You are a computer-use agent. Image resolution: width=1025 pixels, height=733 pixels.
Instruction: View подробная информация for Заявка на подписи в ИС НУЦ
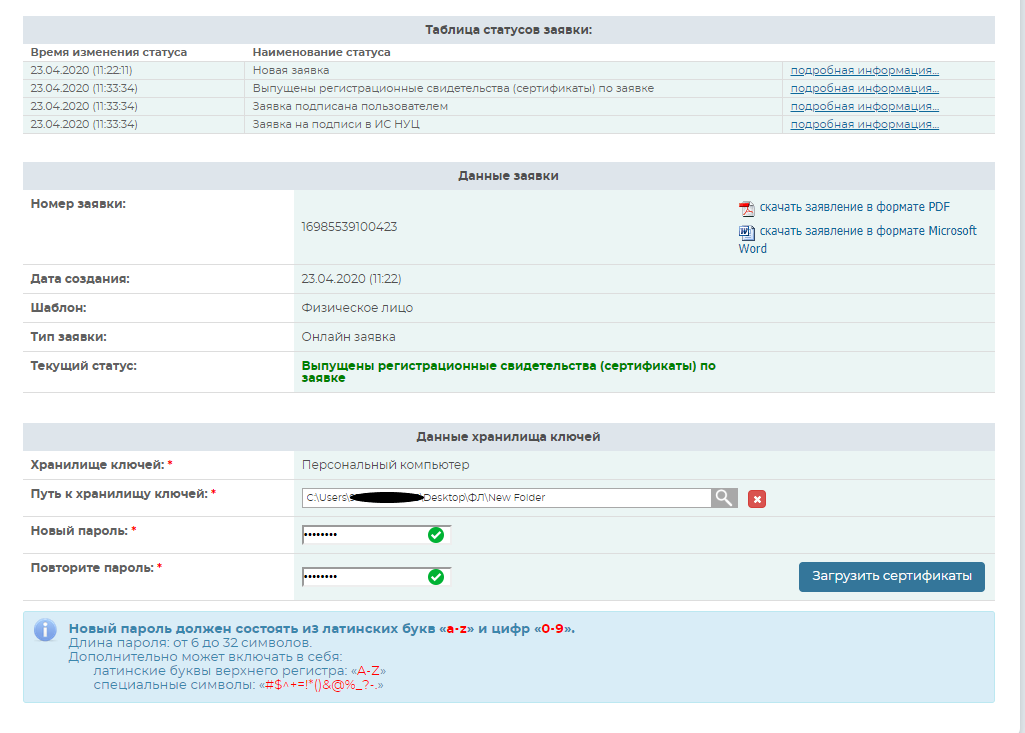pos(864,124)
